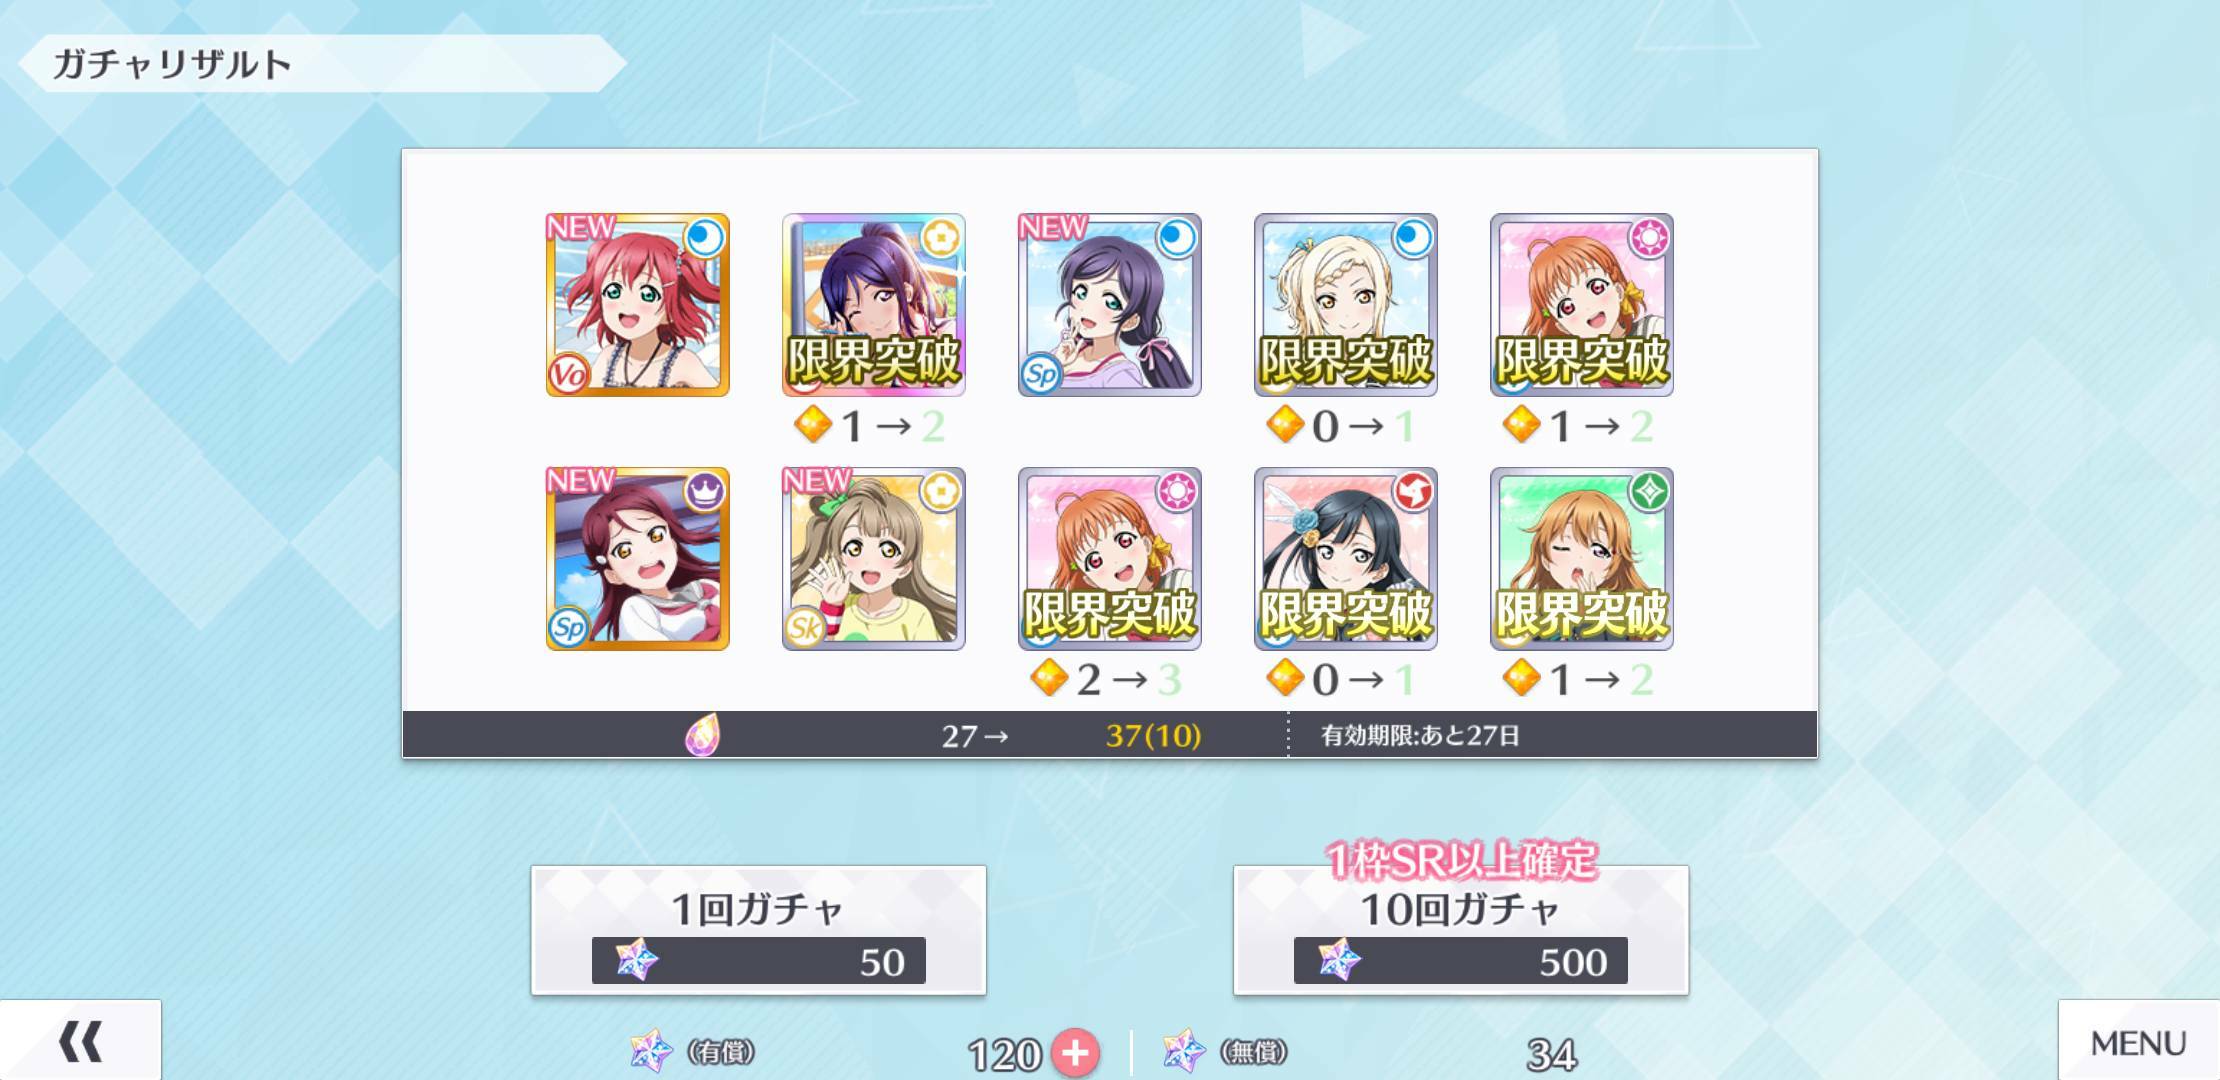Click the blue-haired winking 限界突破 card
Image resolution: width=2220 pixels, height=1080 pixels.
pyautogui.click(x=873, y=305)
